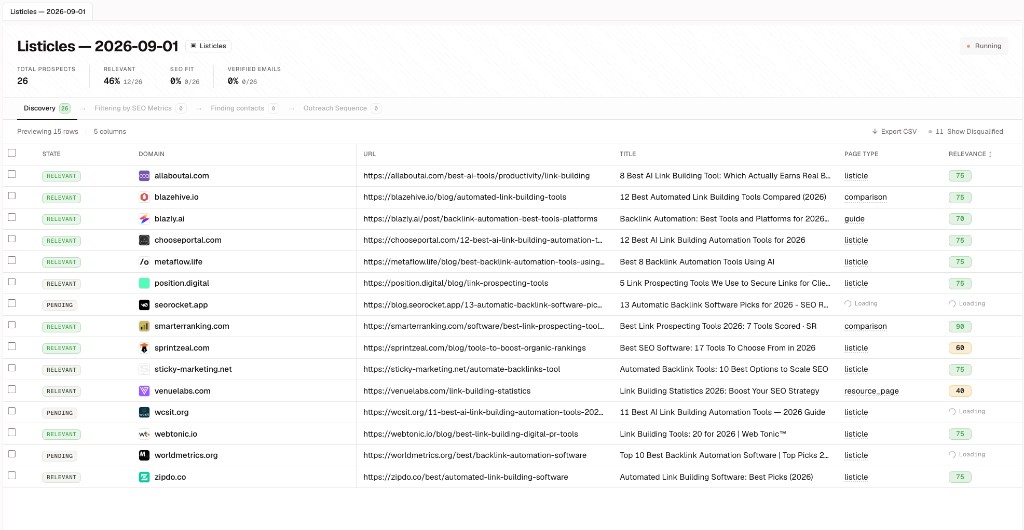Click the Total Prospects value 26
1024x530 pixels.
[23, 81]
